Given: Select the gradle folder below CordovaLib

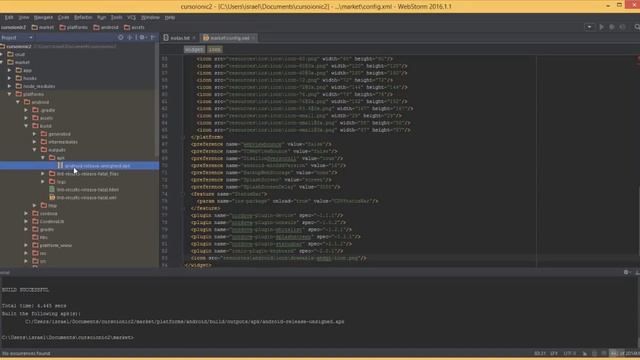Looking at the screenshot, I should [47, 229].
